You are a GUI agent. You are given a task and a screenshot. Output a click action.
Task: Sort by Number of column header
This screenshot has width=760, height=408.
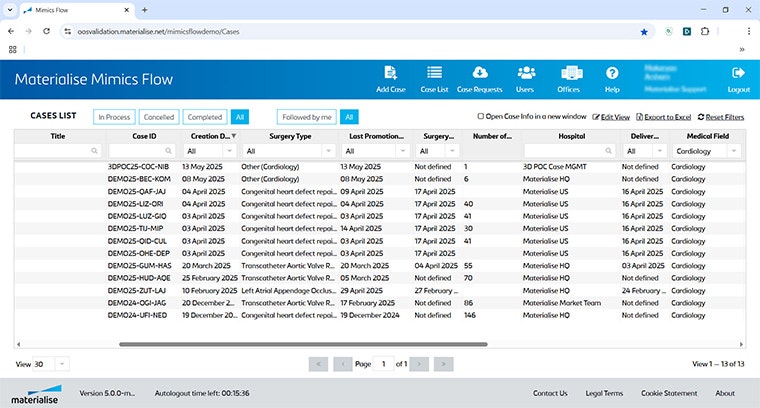[492, 136]
